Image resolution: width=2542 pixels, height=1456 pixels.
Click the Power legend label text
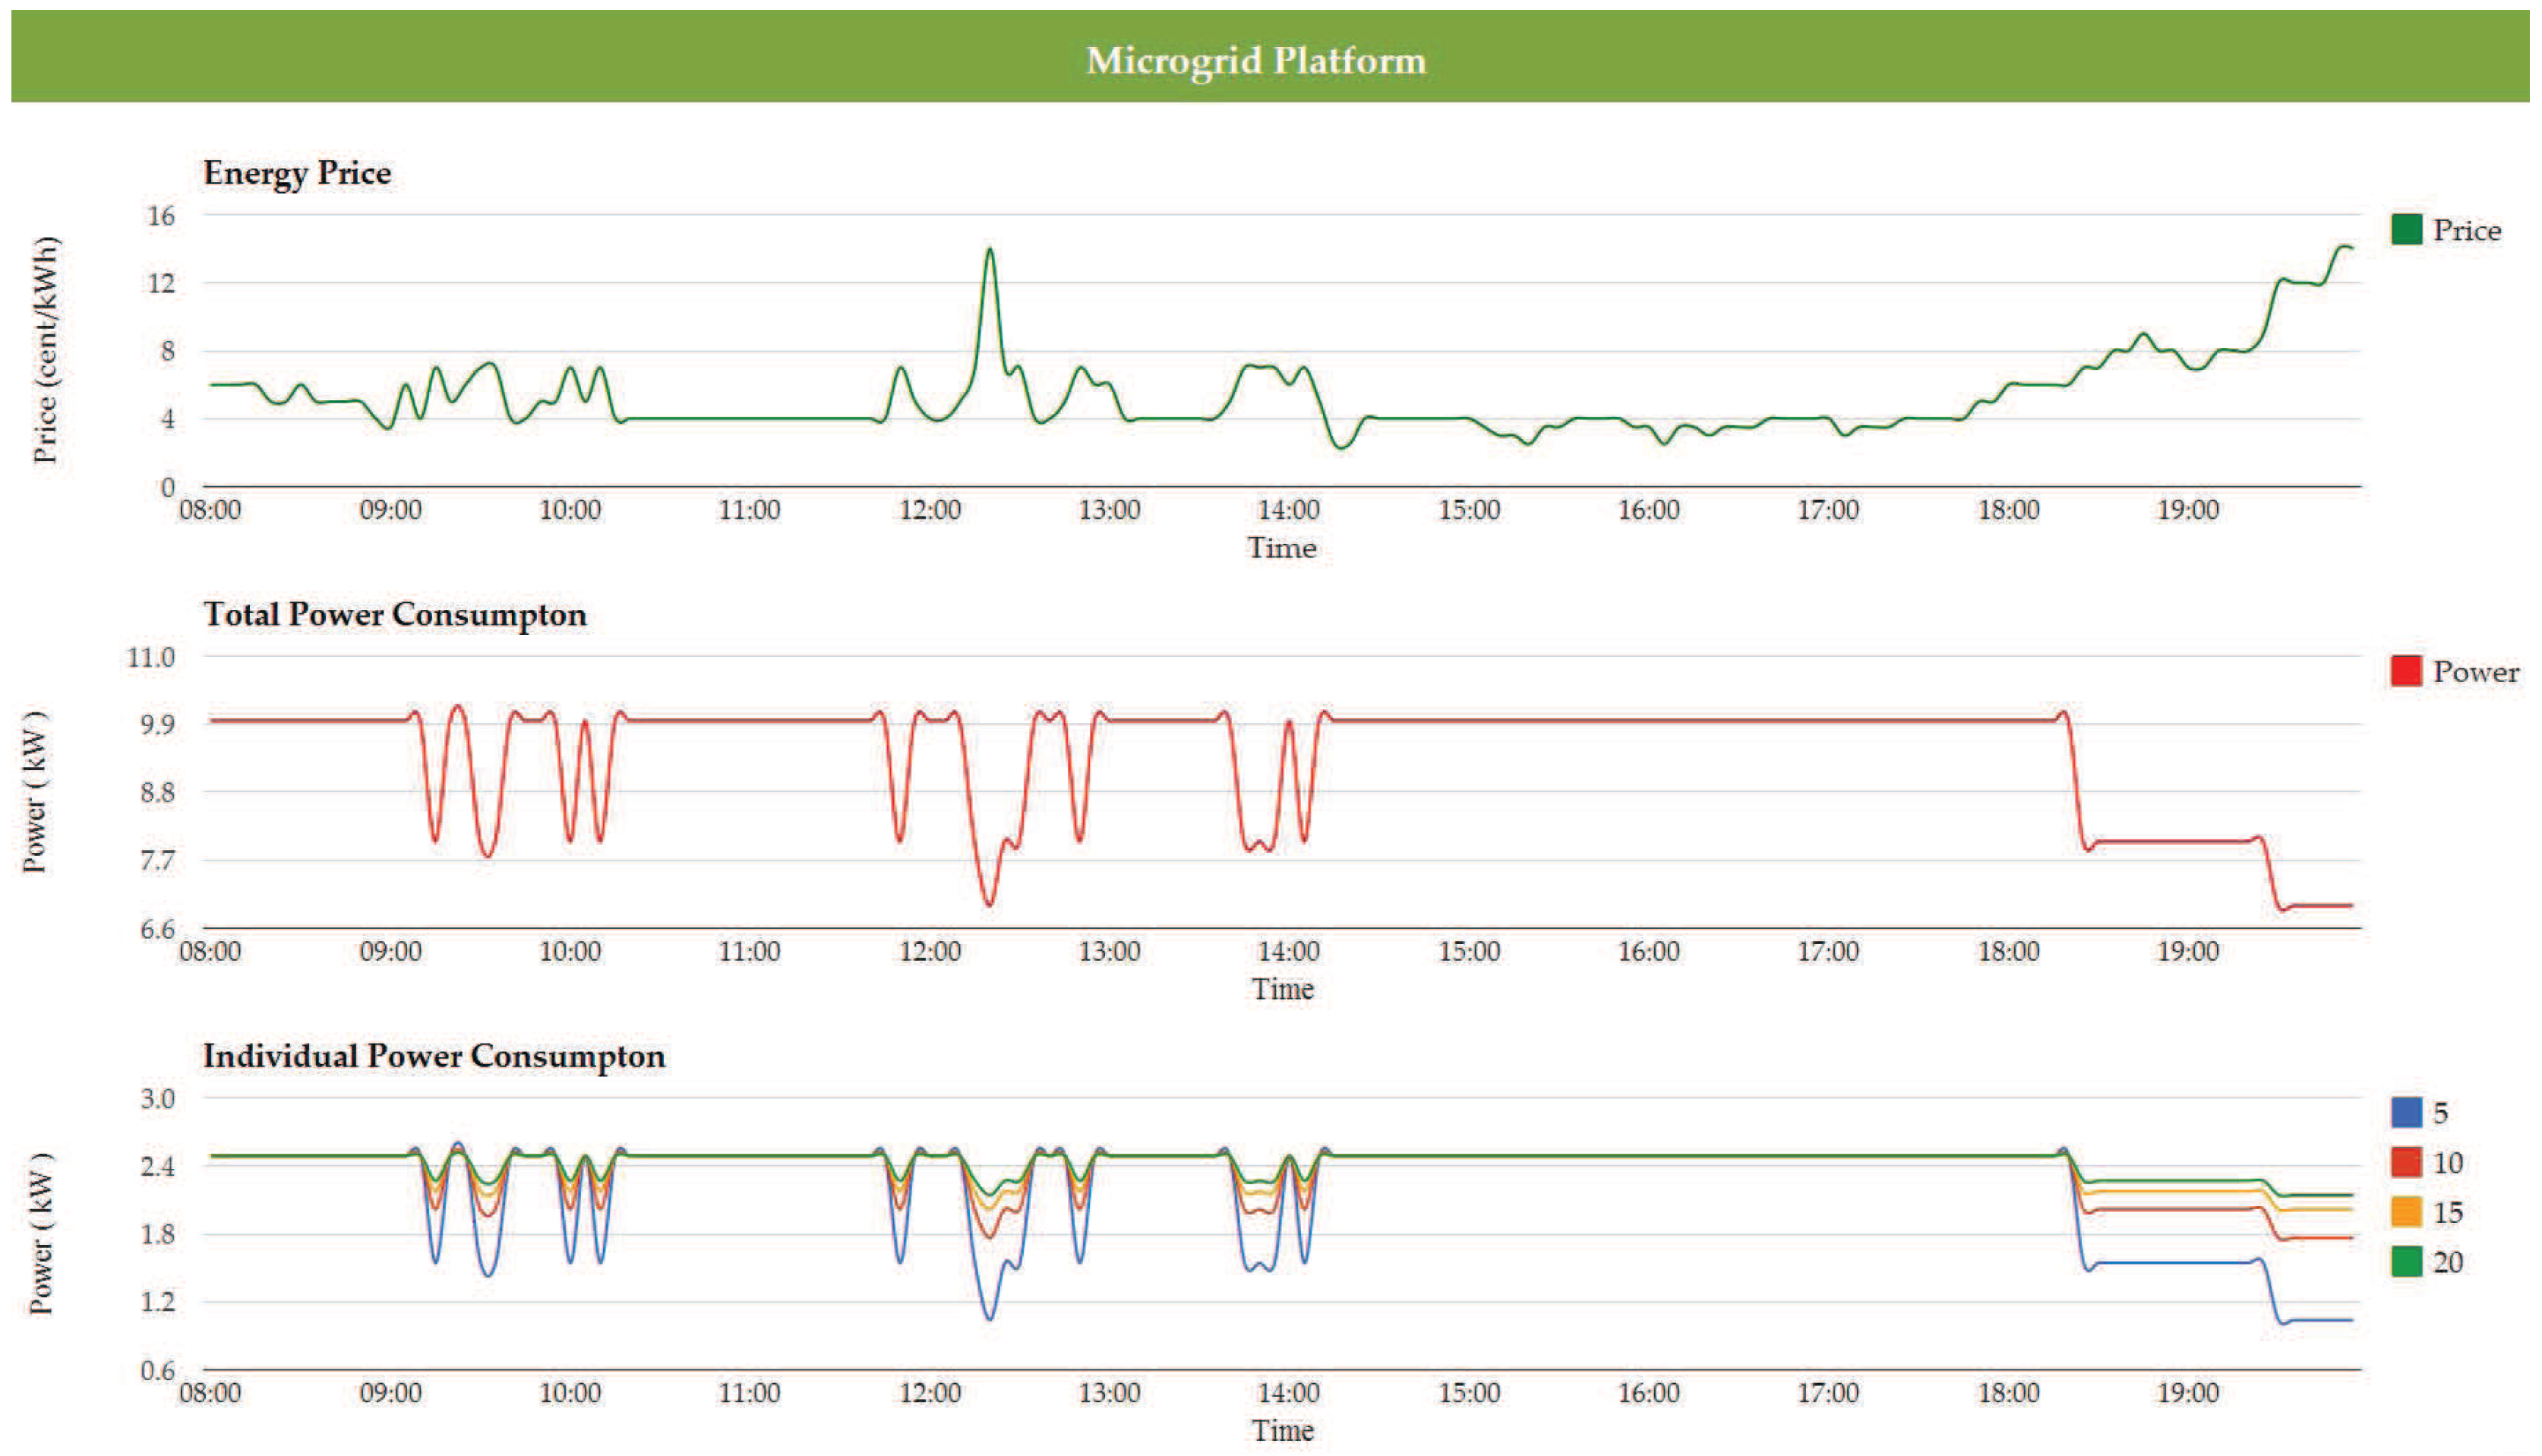[x=2475, y=672]
